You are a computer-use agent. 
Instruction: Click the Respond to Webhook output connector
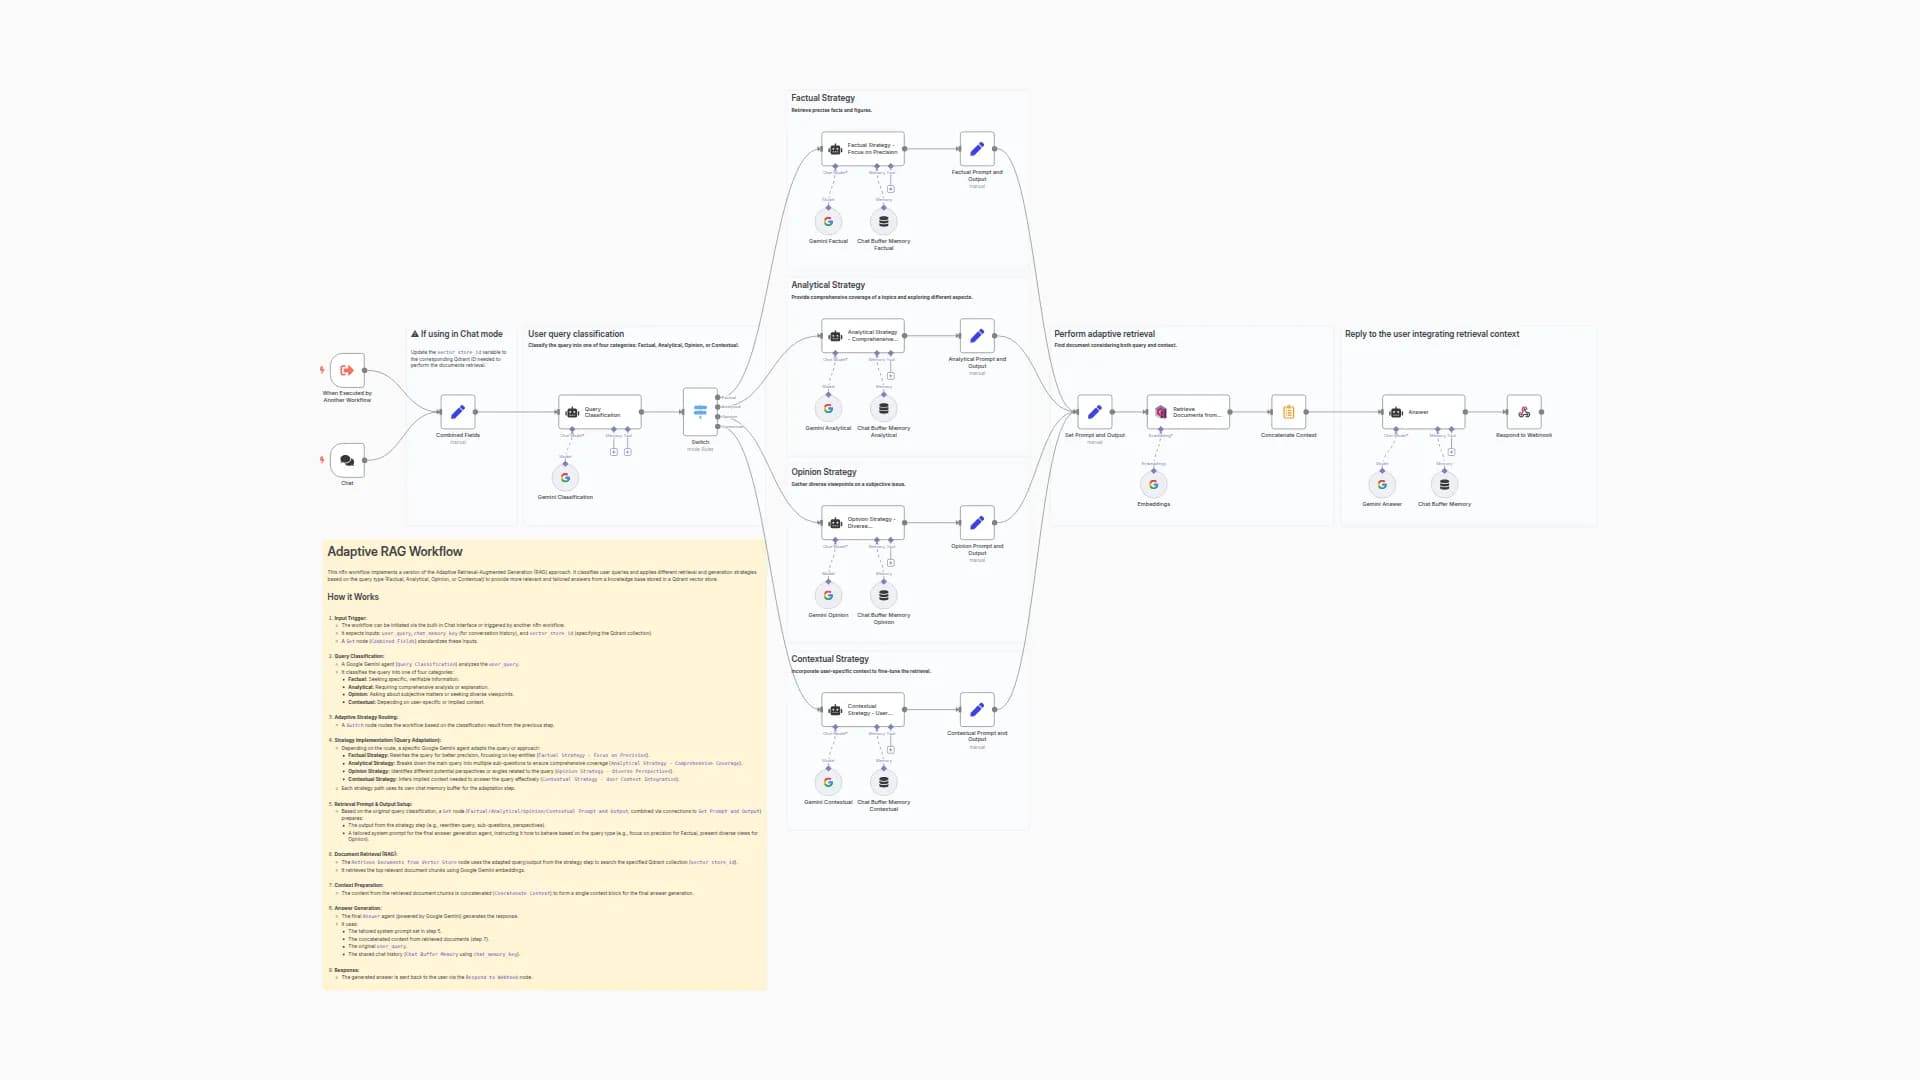tap(1542, 412)
